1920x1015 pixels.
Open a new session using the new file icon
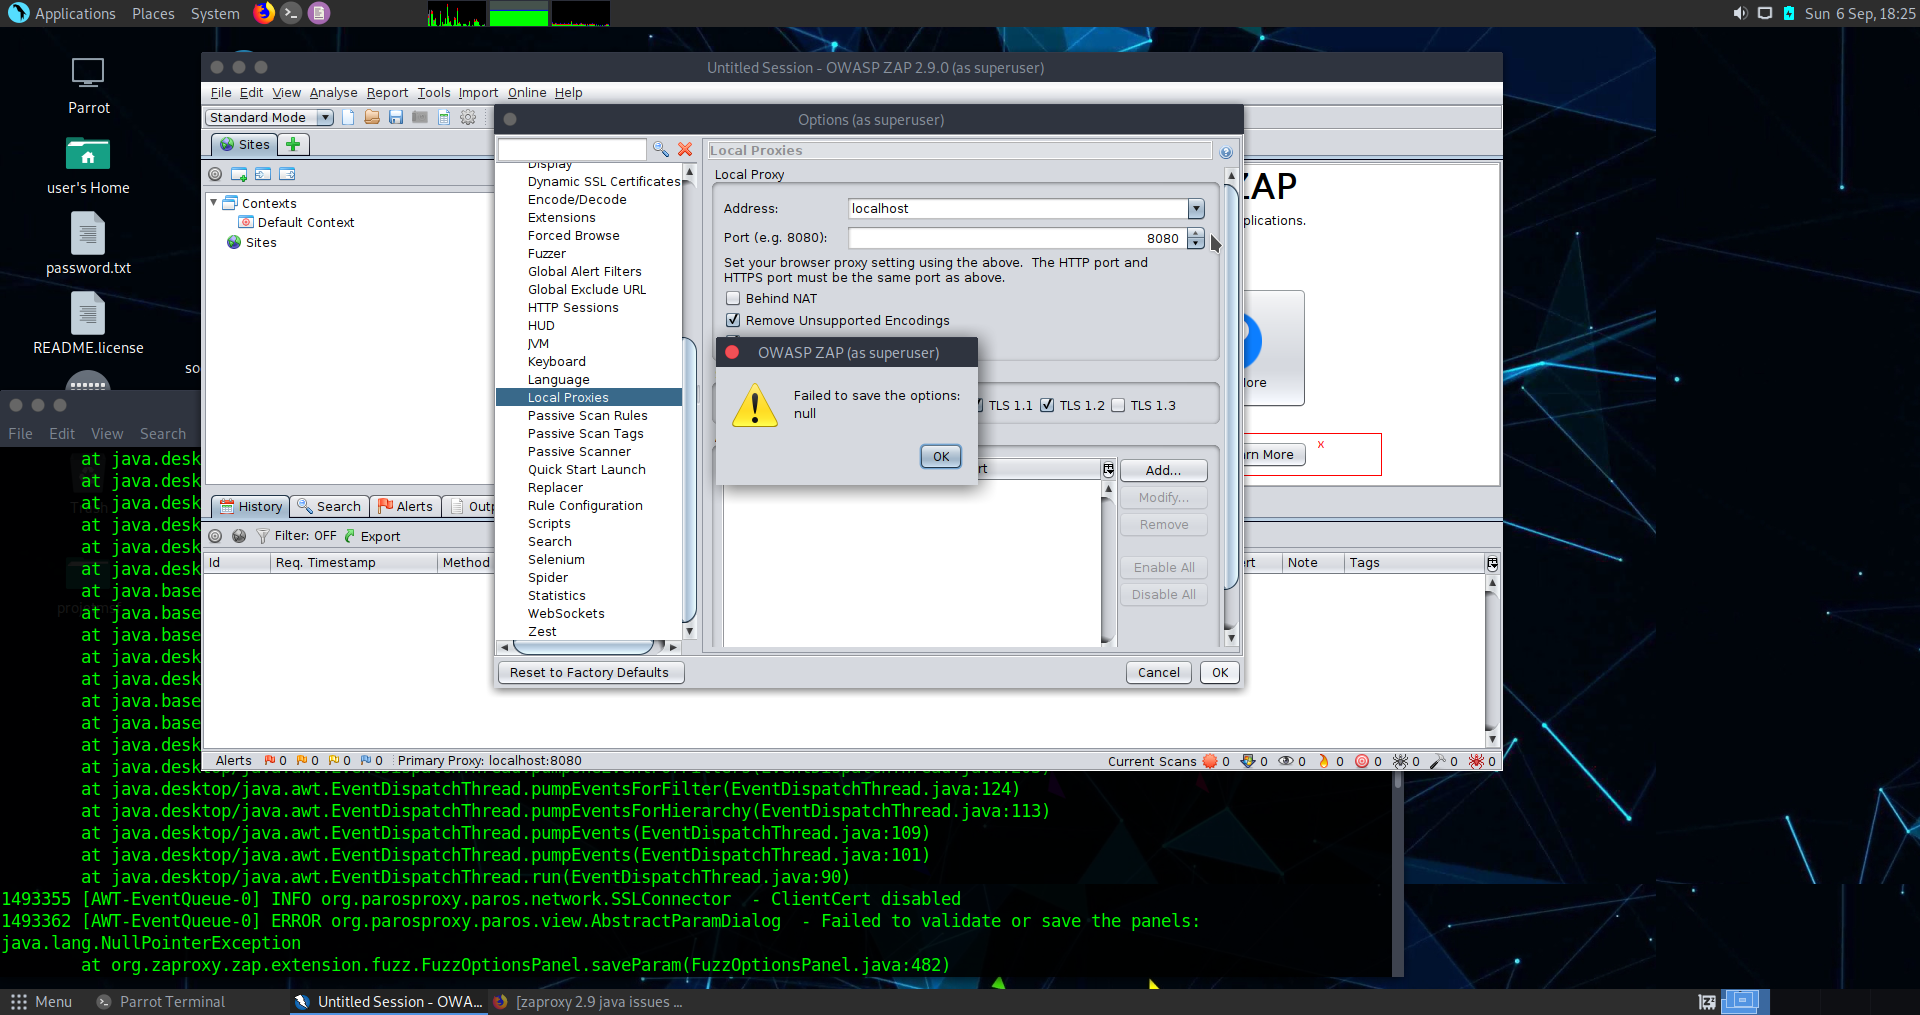[348, 117]
